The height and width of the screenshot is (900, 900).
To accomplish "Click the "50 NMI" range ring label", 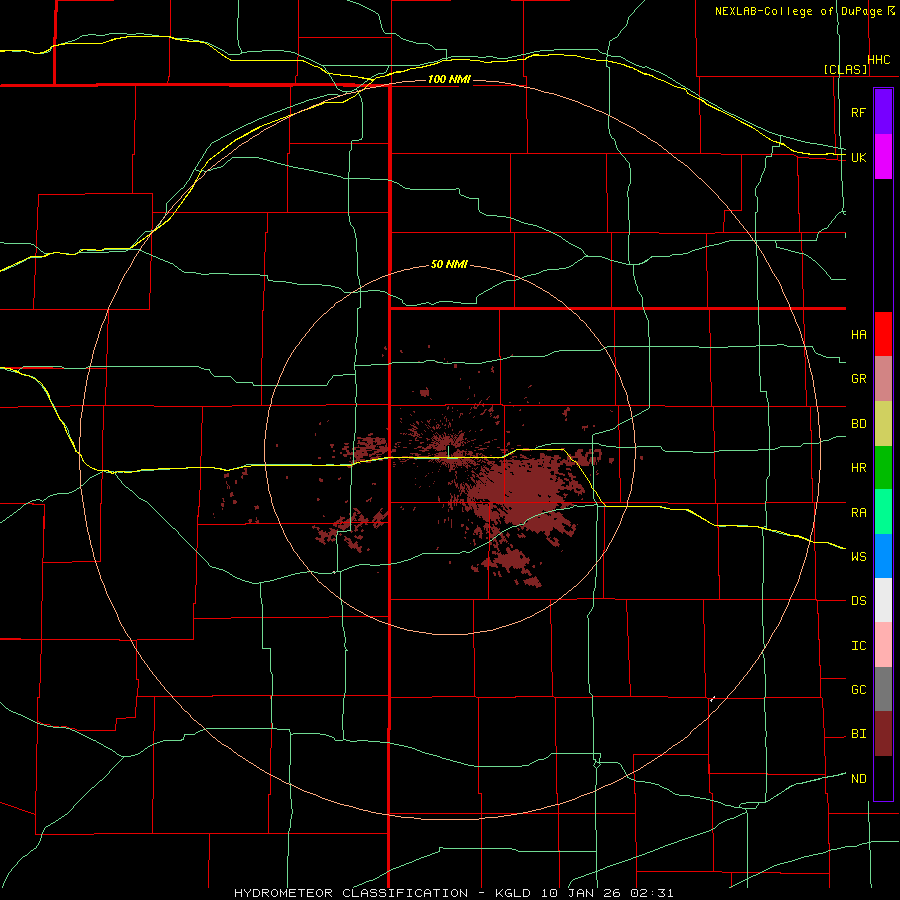I will coord(449,265).
